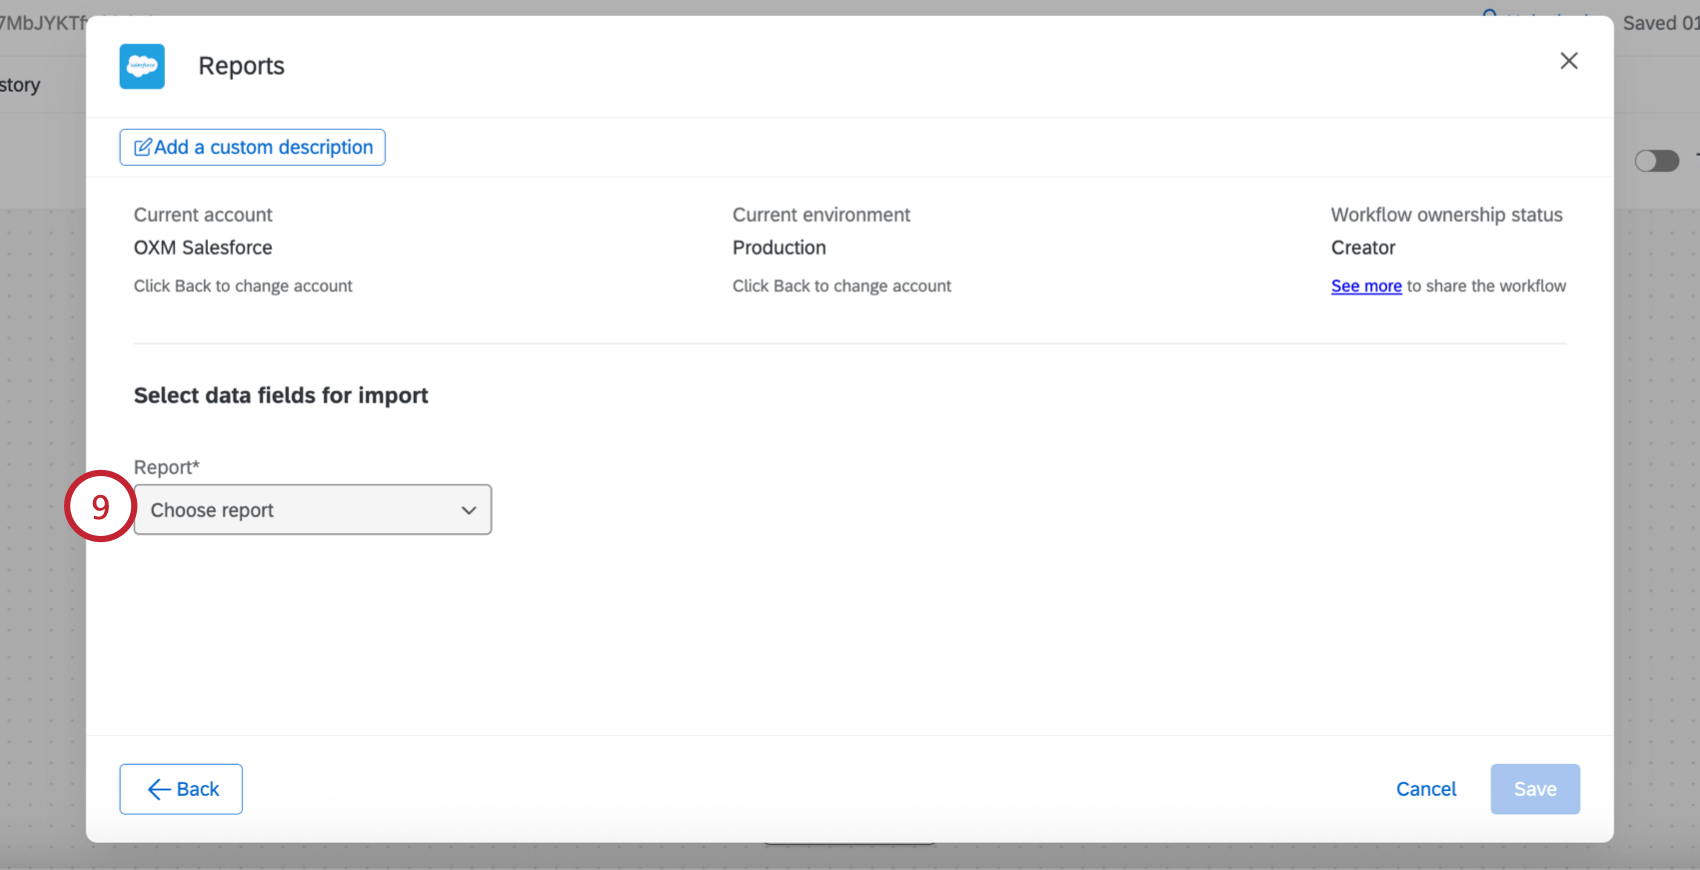The image size is (1700, 870).
Task: Click the left arrow icon on Back
Action: click(x=158, y=790)
